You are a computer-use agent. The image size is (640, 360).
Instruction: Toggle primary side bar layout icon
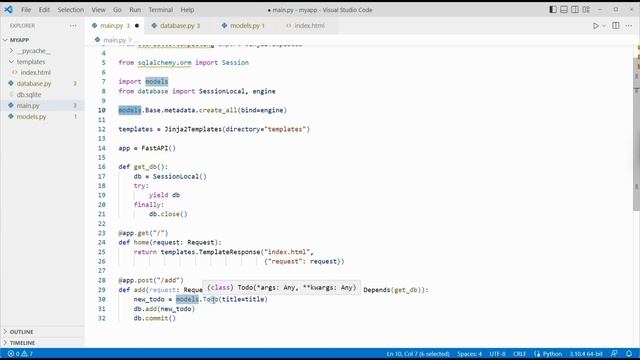tap(553, 9)
